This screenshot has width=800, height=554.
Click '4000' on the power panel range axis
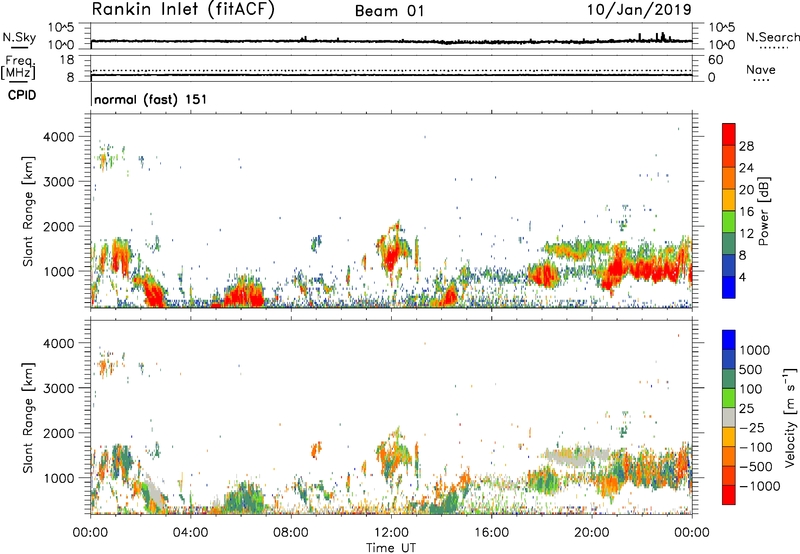coord(58,137)
